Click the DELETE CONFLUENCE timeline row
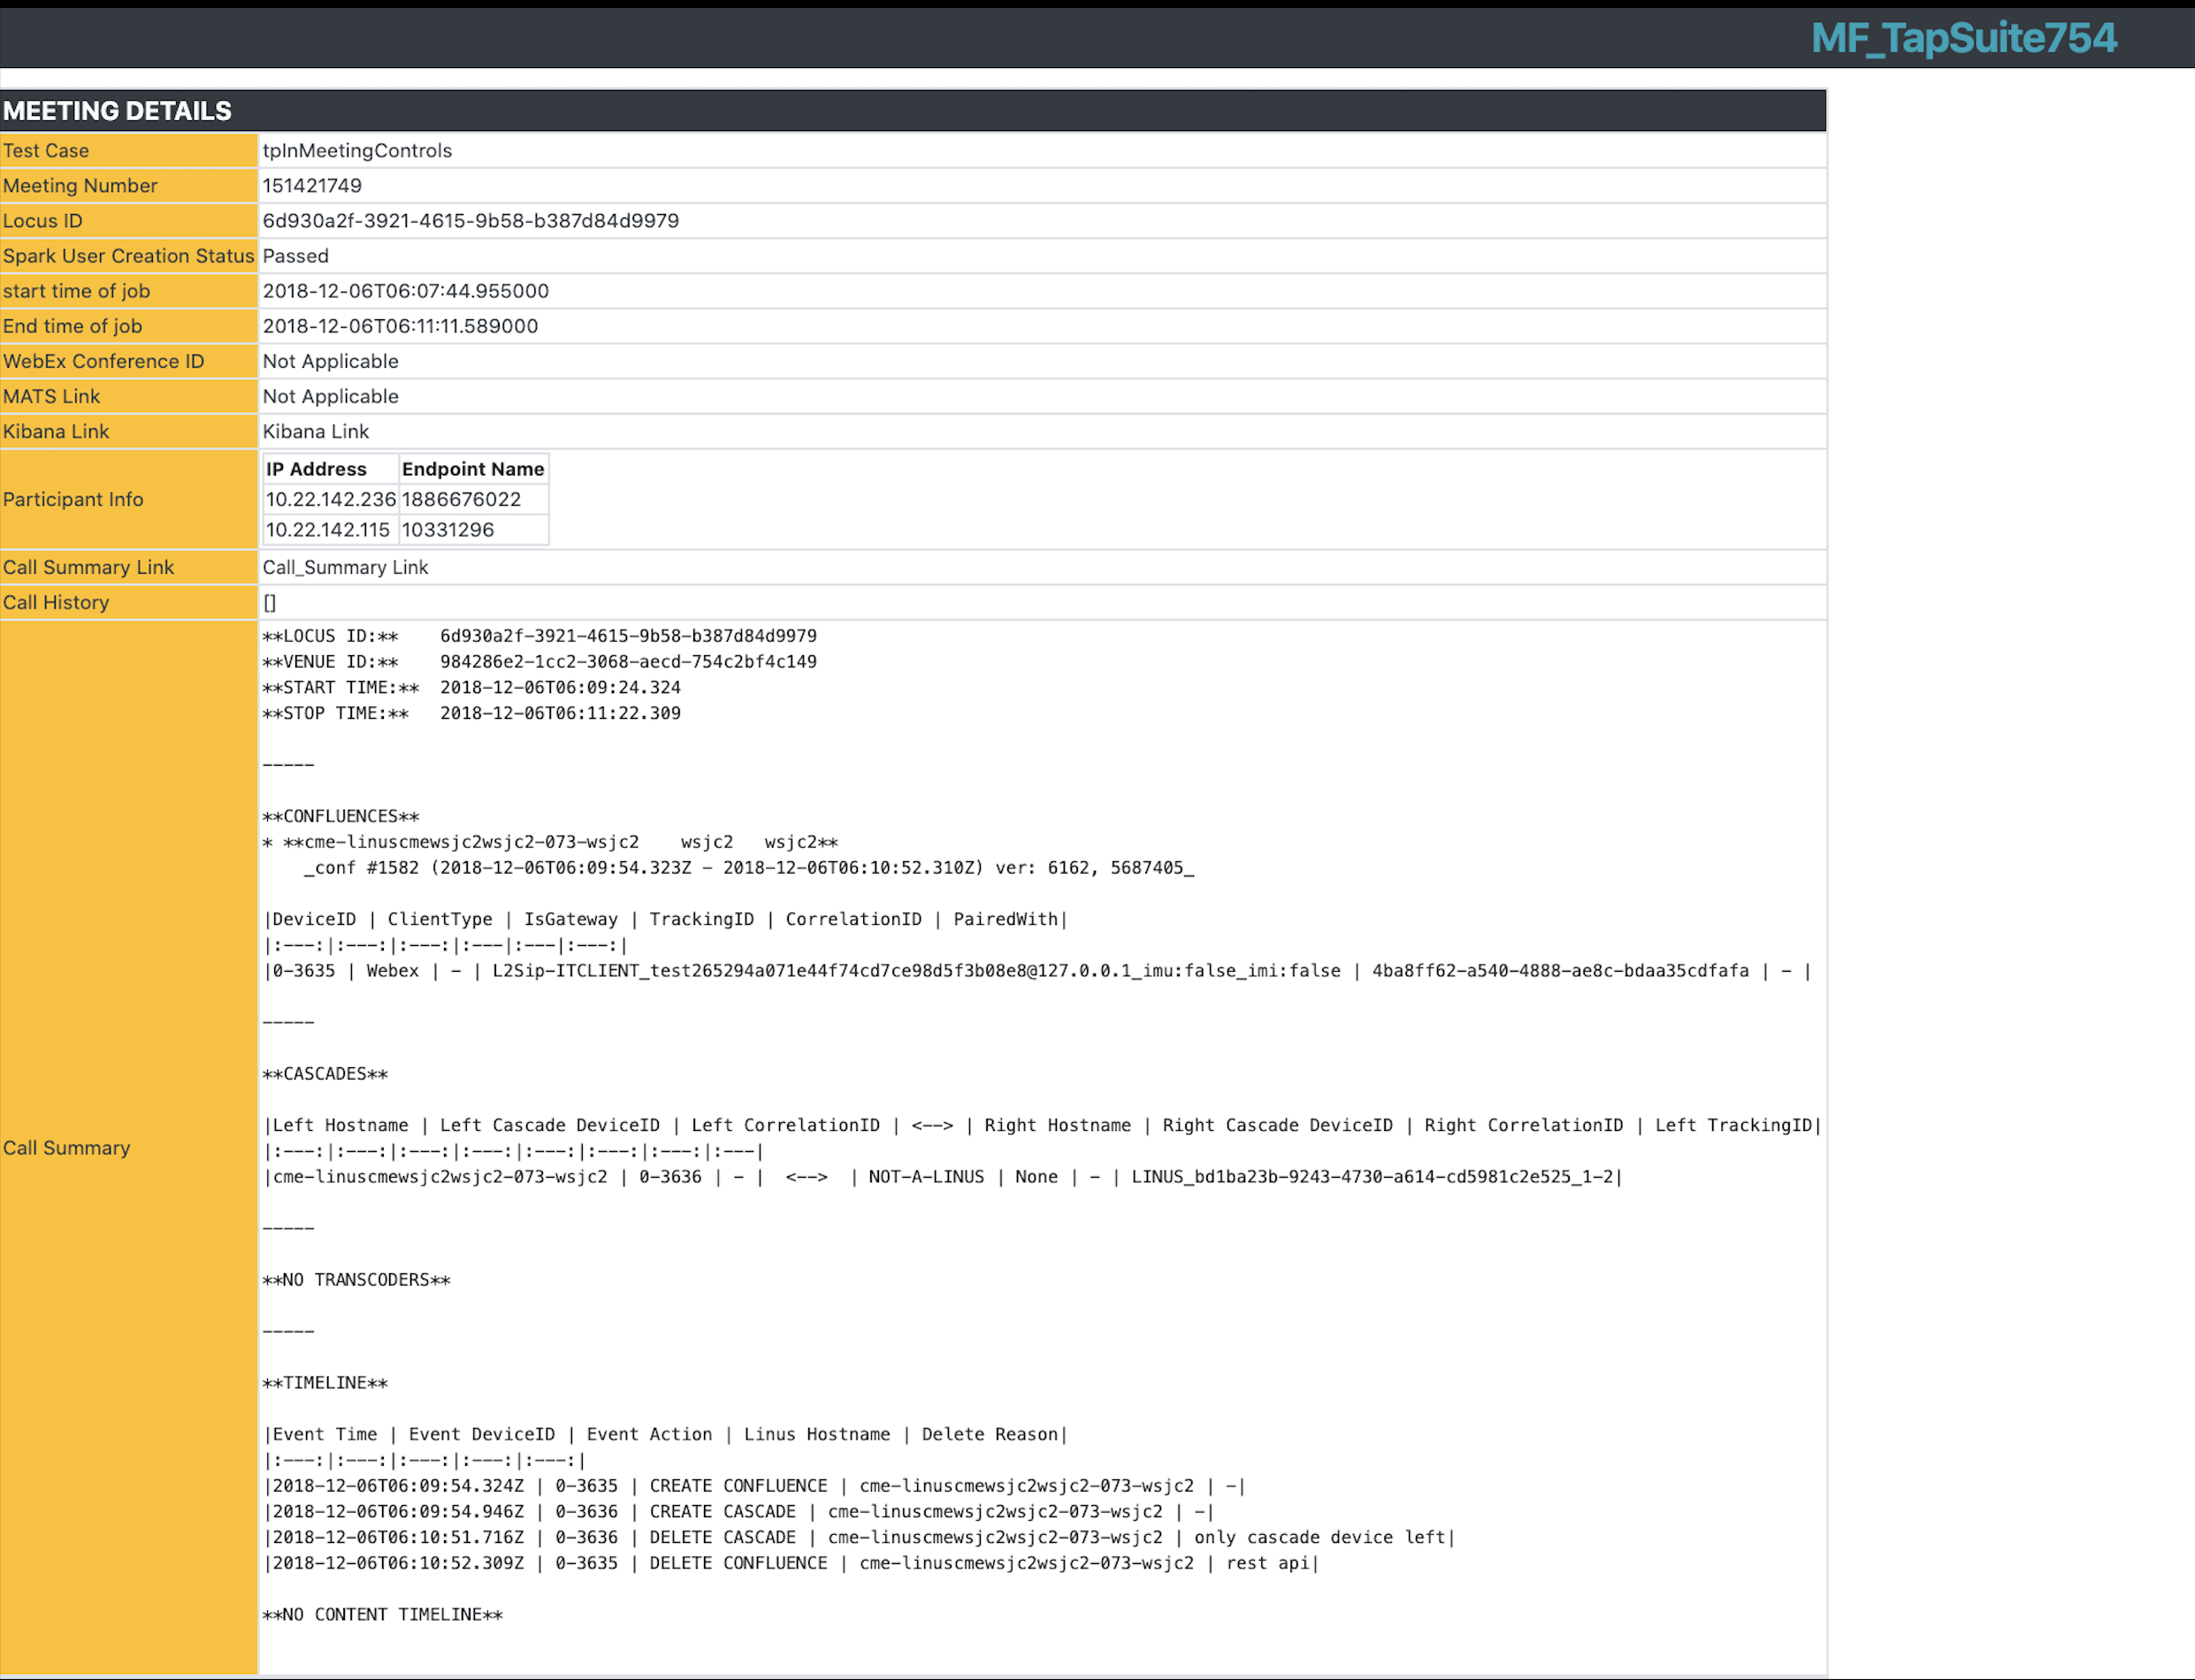Screen dimensions: 2195x1680 [790, 1563]
